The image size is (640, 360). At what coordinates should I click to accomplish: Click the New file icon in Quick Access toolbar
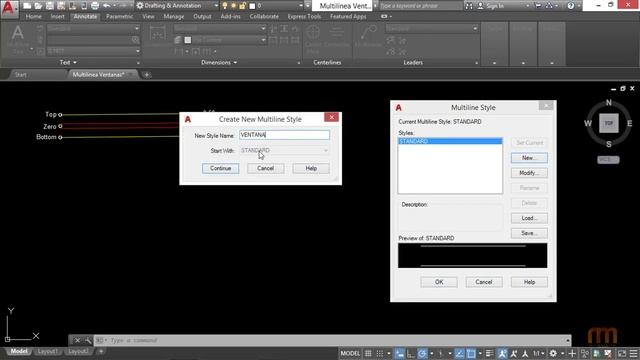(x=27, y=6)
